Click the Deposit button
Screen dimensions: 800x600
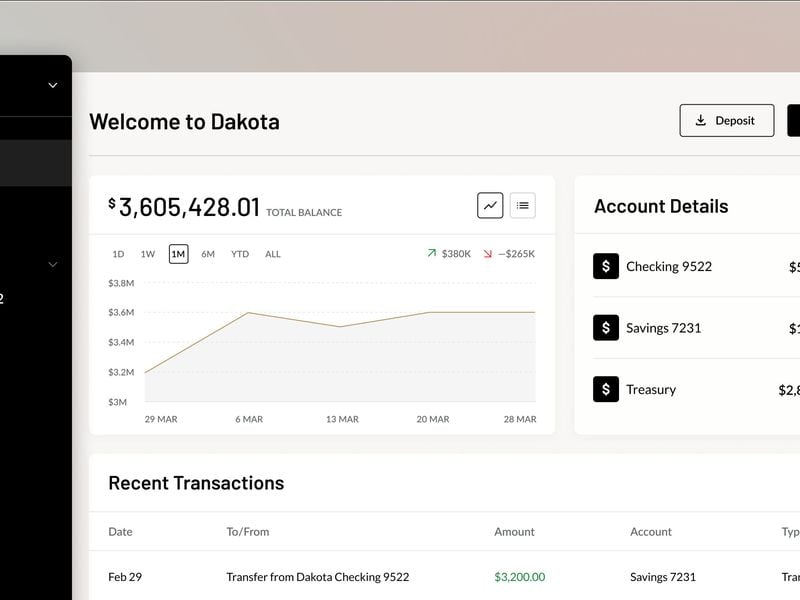click(727, 120)
